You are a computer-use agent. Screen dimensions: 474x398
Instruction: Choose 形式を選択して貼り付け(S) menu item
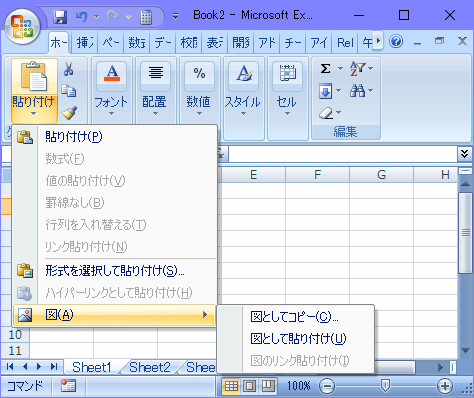click(115, 271)
